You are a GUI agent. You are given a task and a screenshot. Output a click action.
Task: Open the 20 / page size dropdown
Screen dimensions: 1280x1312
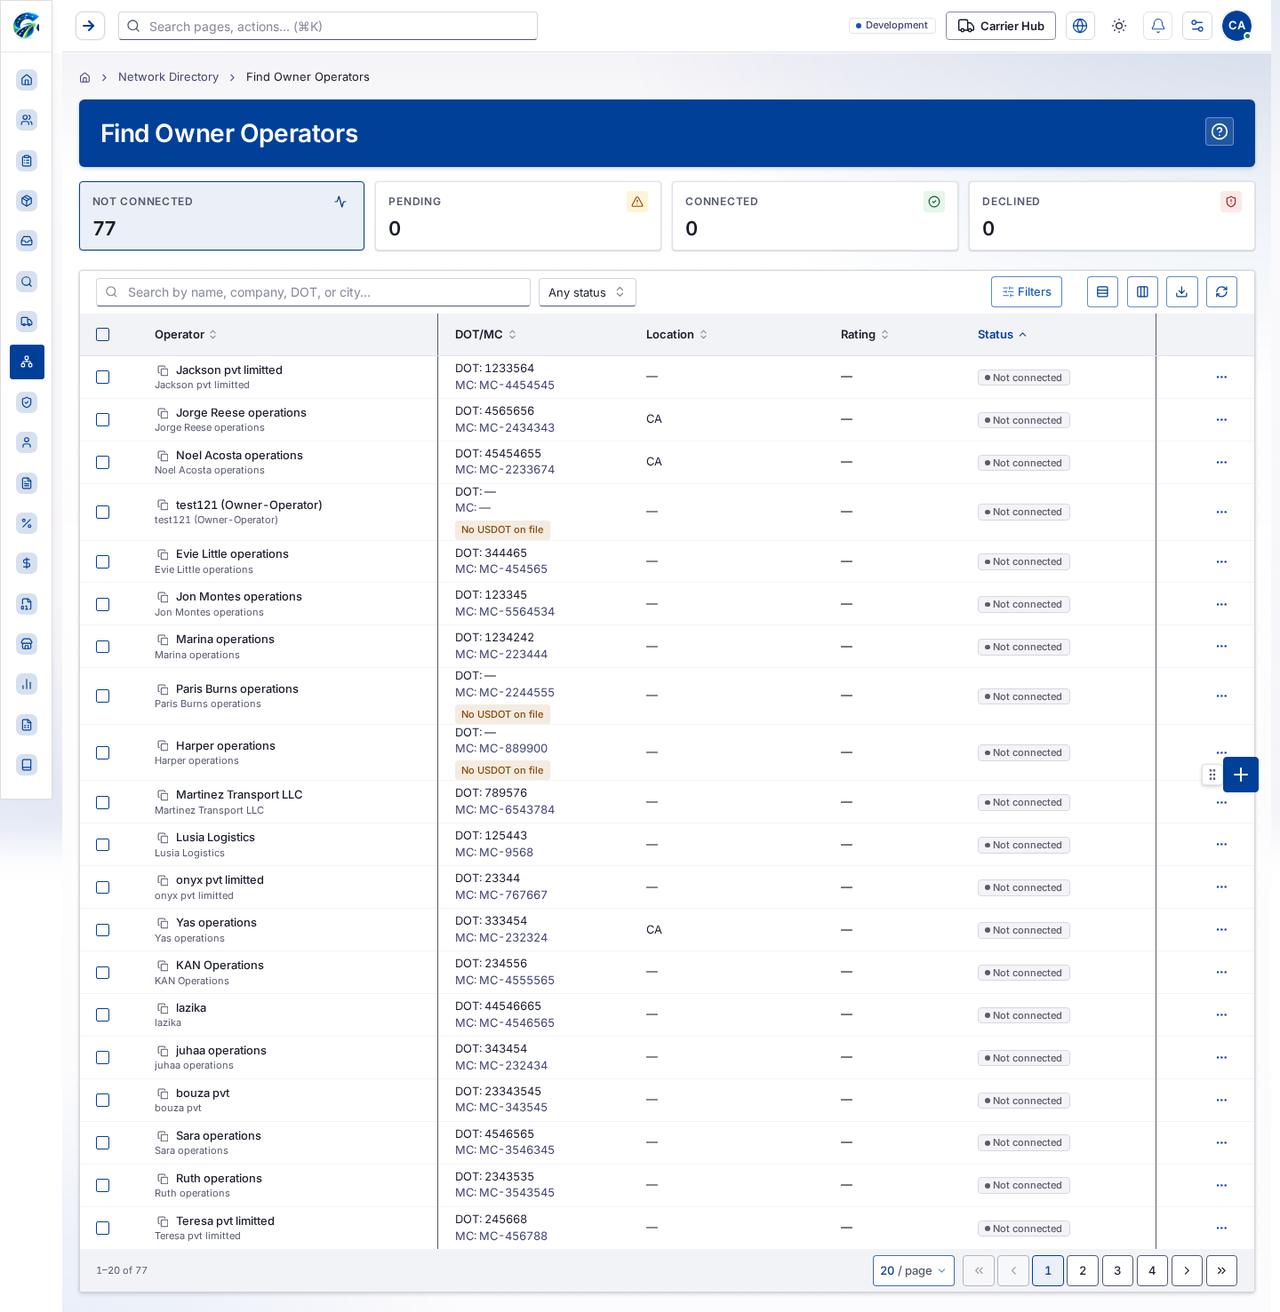click(x=913, y=1270)
